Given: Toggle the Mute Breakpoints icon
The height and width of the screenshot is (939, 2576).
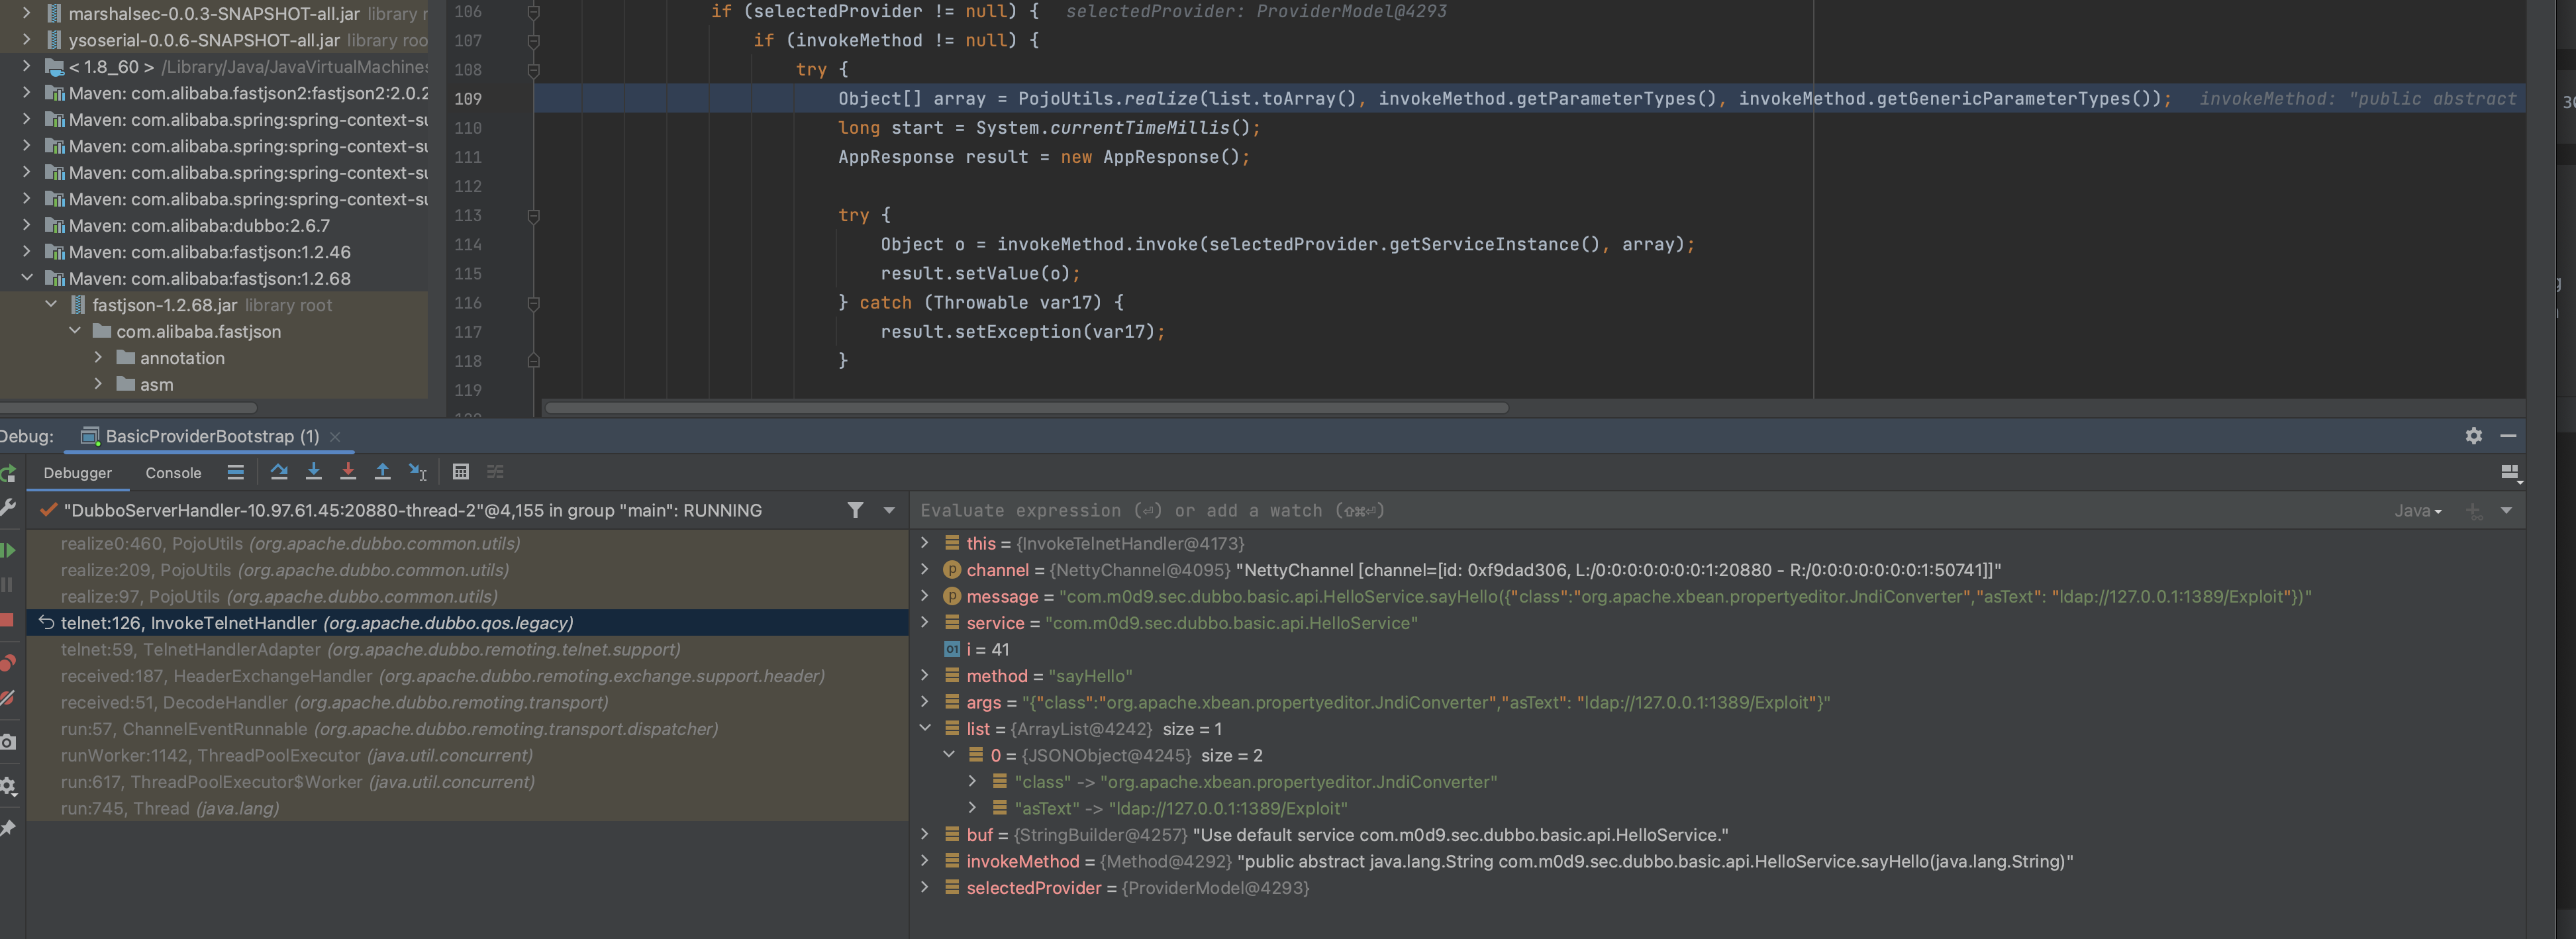Looking at the screenshot, I should [x=8, y=697].
